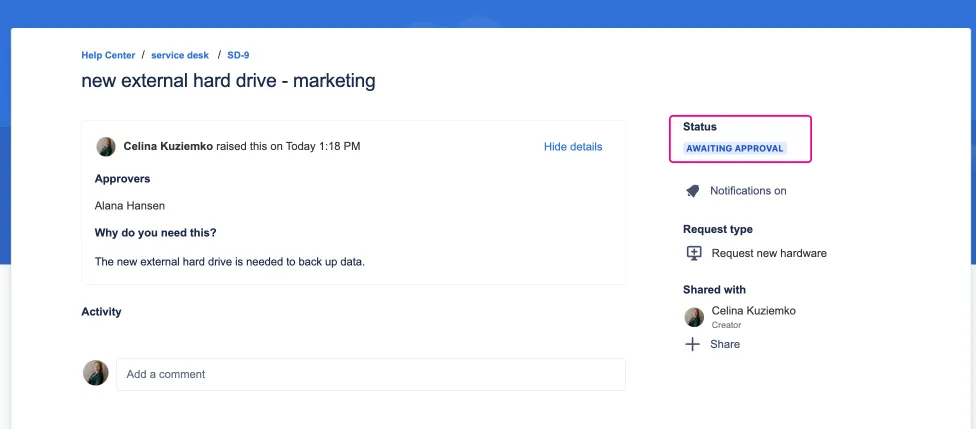The image size is (976, 429).
Task: Click the AWAITING APPROVAL status badge
Action: pyautogui.click(x=735, y=148)
